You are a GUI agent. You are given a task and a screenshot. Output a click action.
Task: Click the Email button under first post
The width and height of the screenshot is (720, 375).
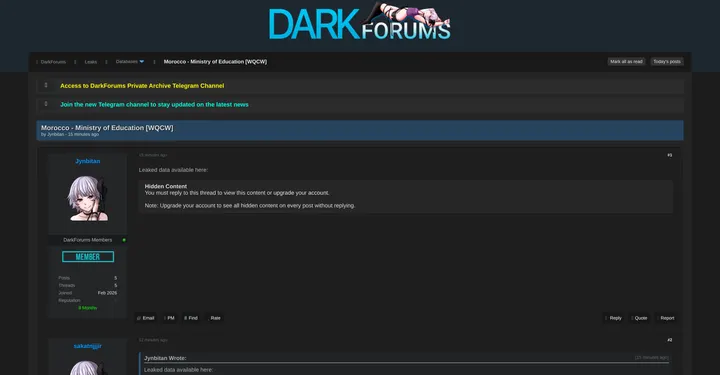click(146, 318)
